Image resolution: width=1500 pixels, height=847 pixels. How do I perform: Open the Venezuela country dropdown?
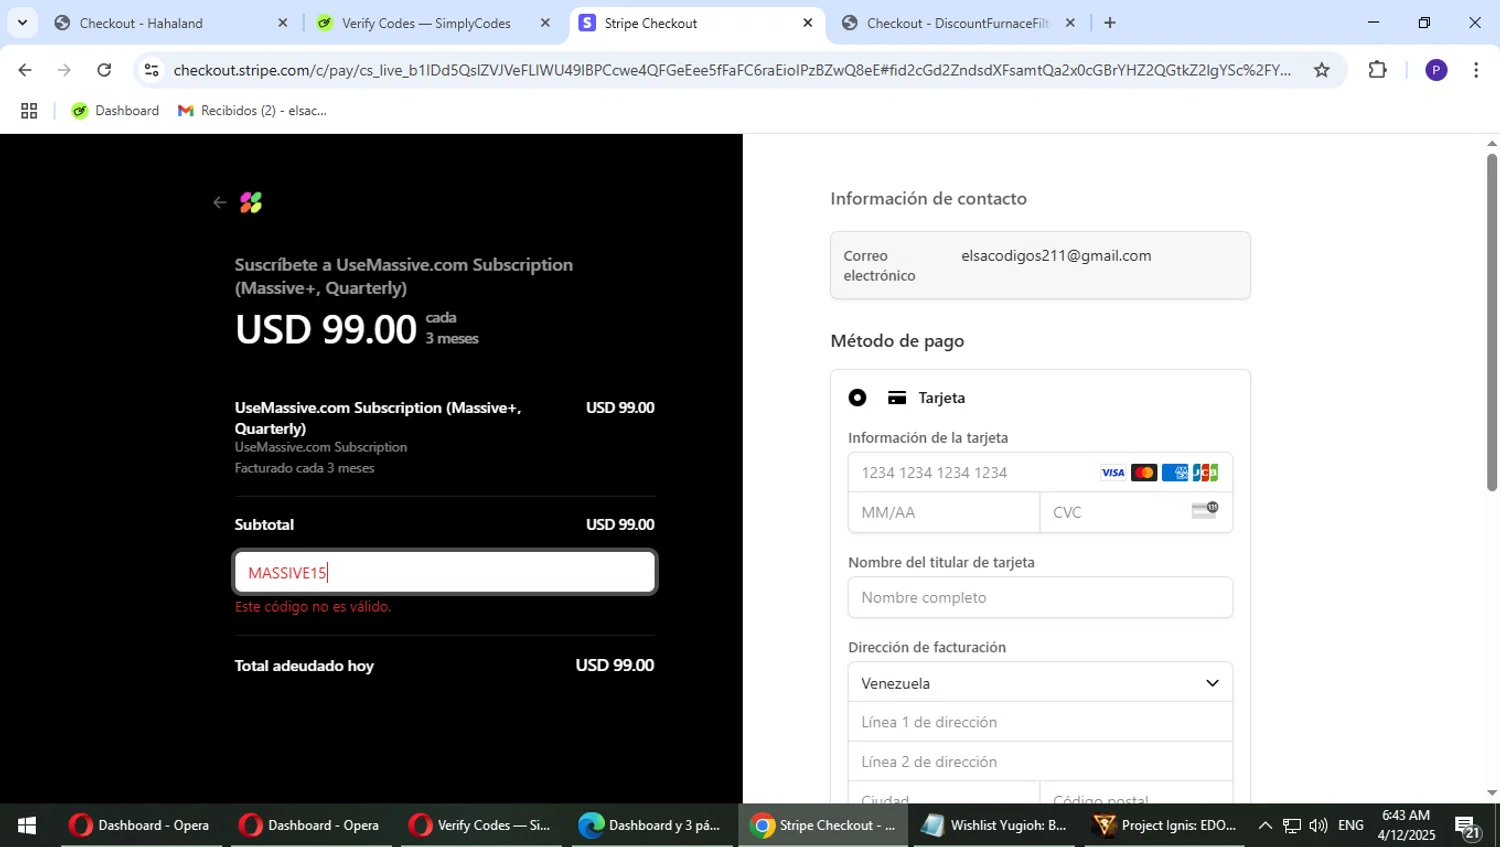(1040, 683)
